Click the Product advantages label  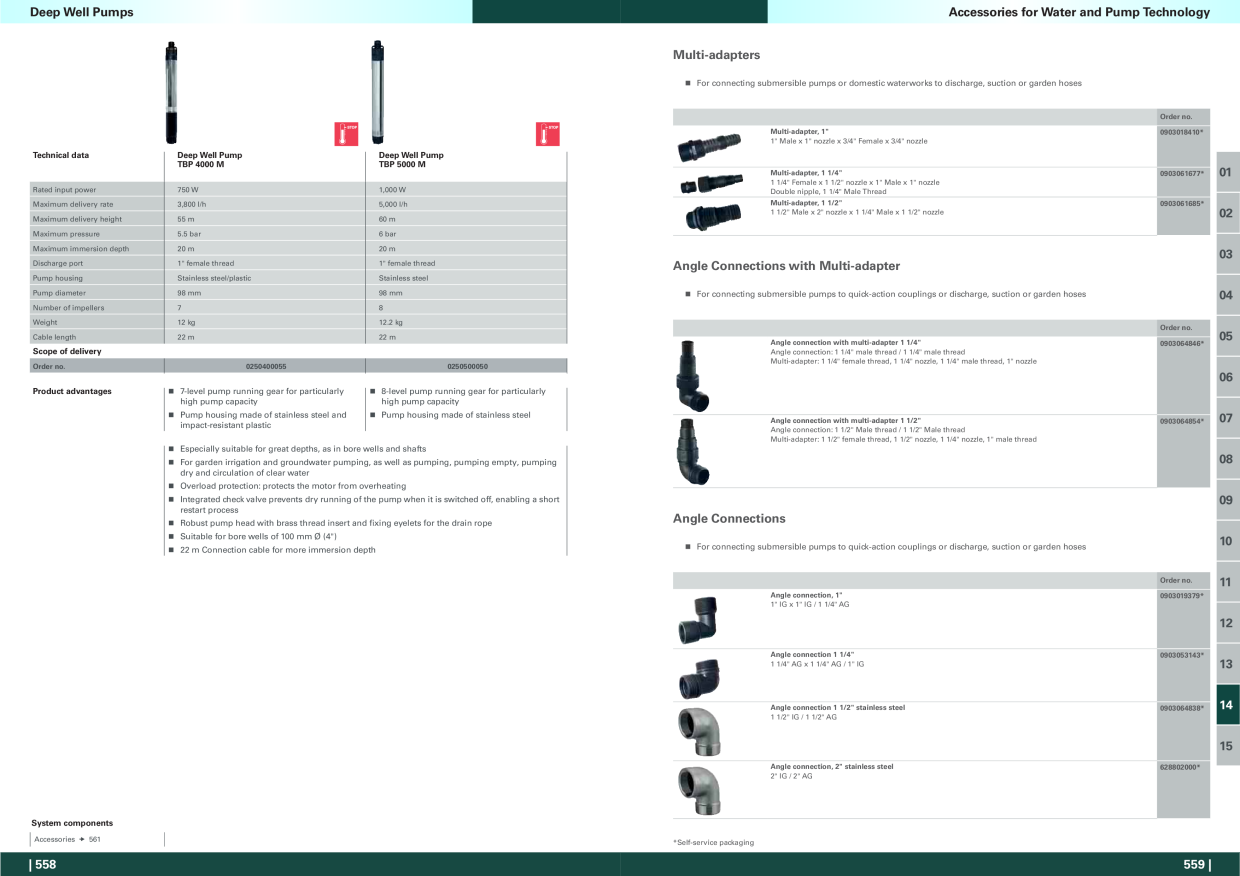pyautogui.click(x=72, y=392)
